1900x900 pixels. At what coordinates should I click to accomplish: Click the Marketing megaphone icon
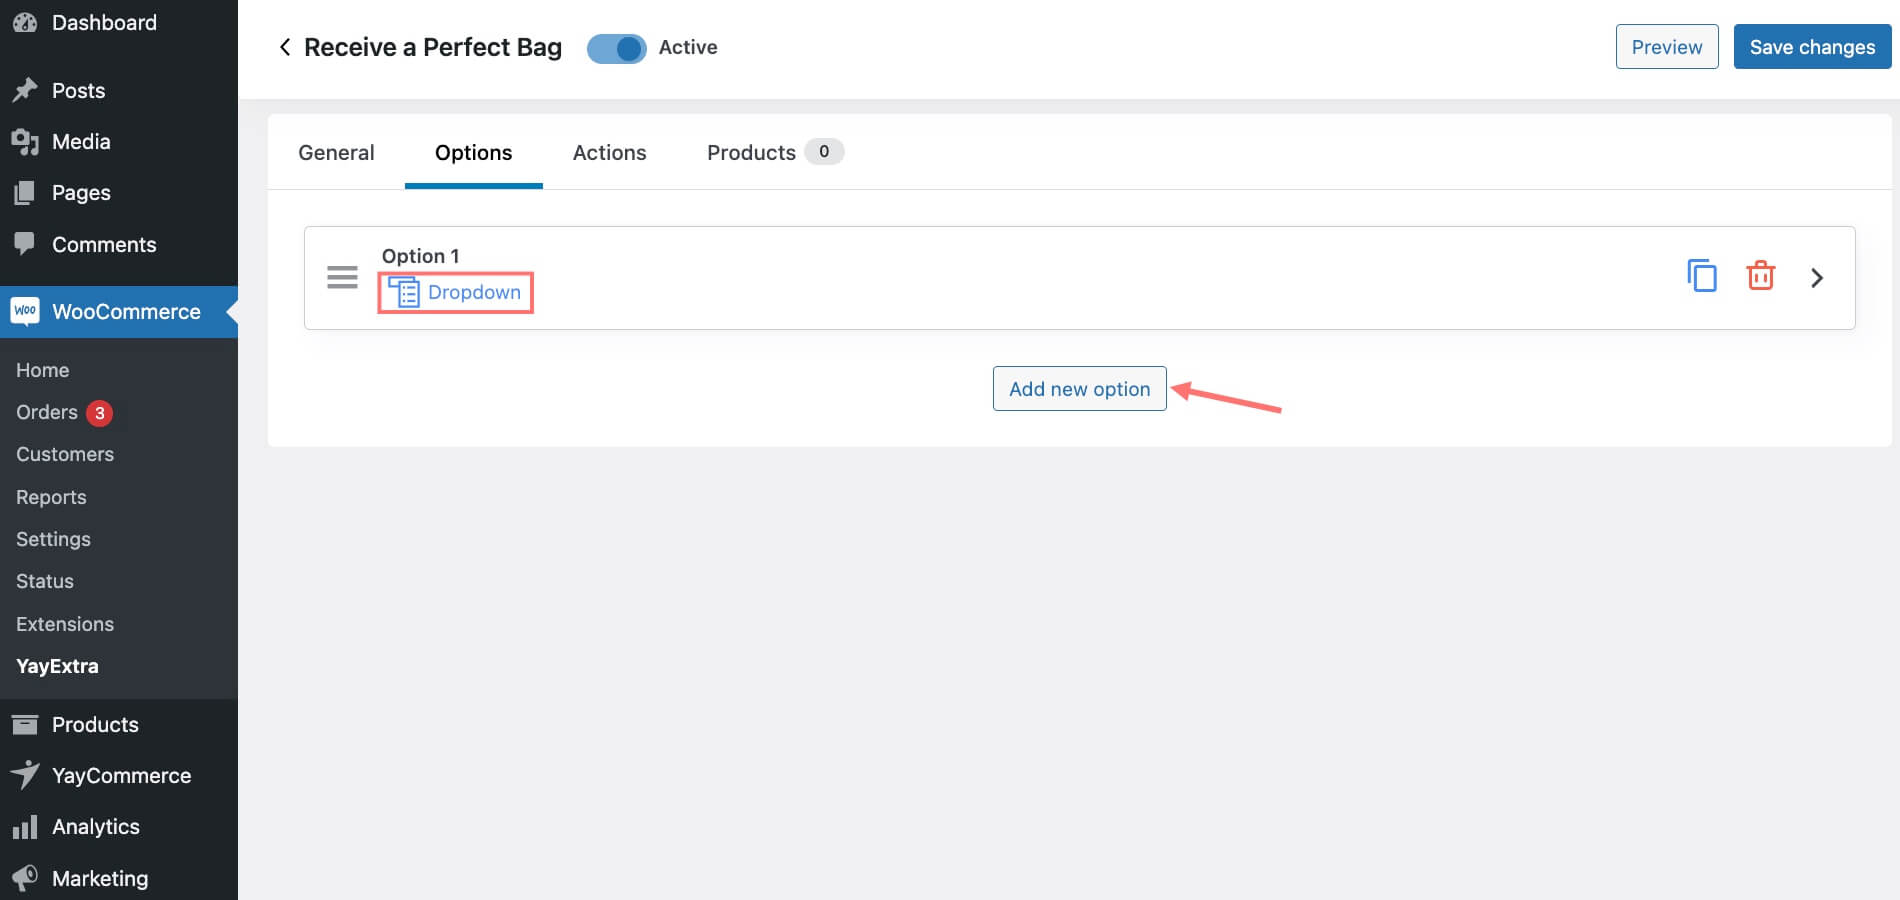25,878
